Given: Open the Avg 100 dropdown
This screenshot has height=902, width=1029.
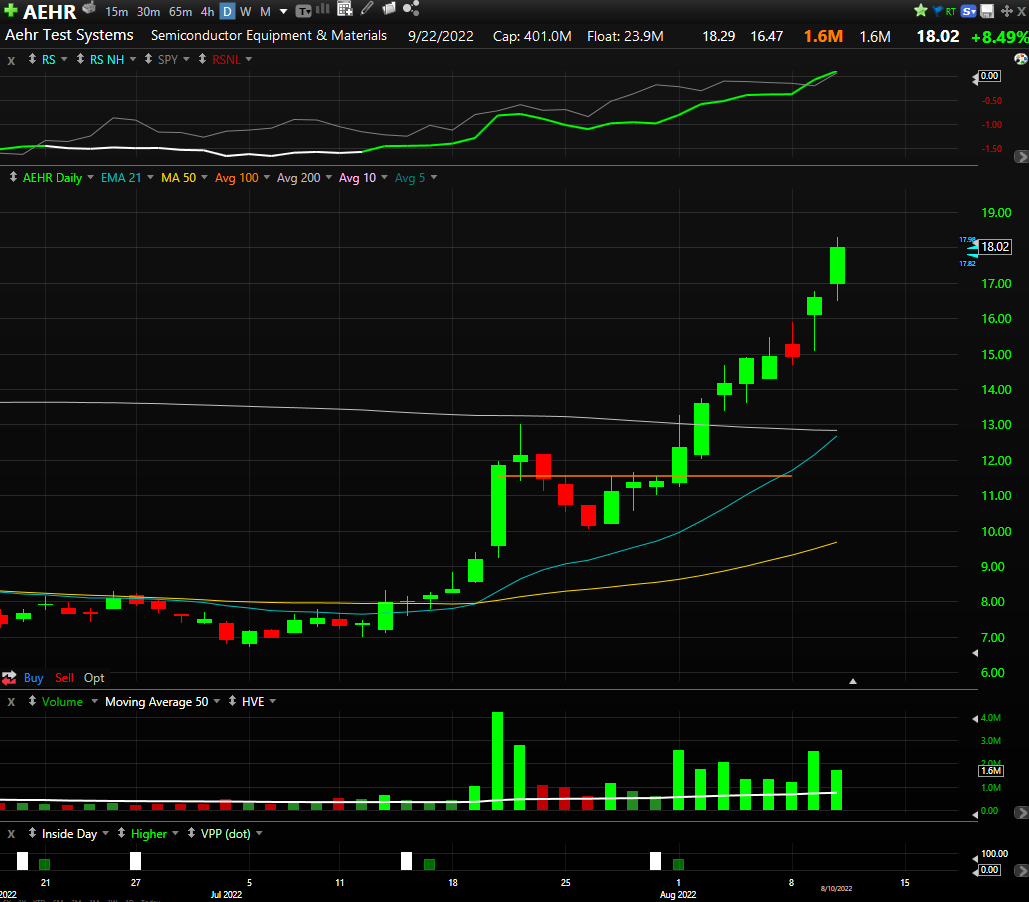Looking at the screenshot, I should 266,177.
